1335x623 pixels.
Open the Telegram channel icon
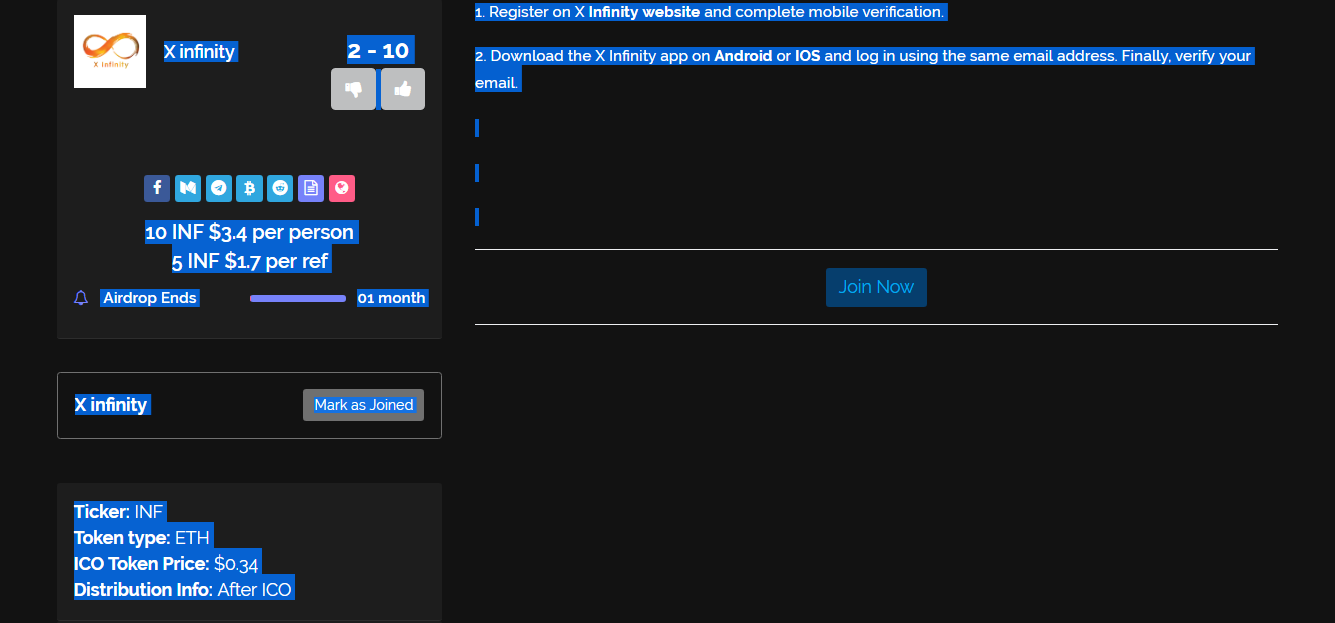219,188
